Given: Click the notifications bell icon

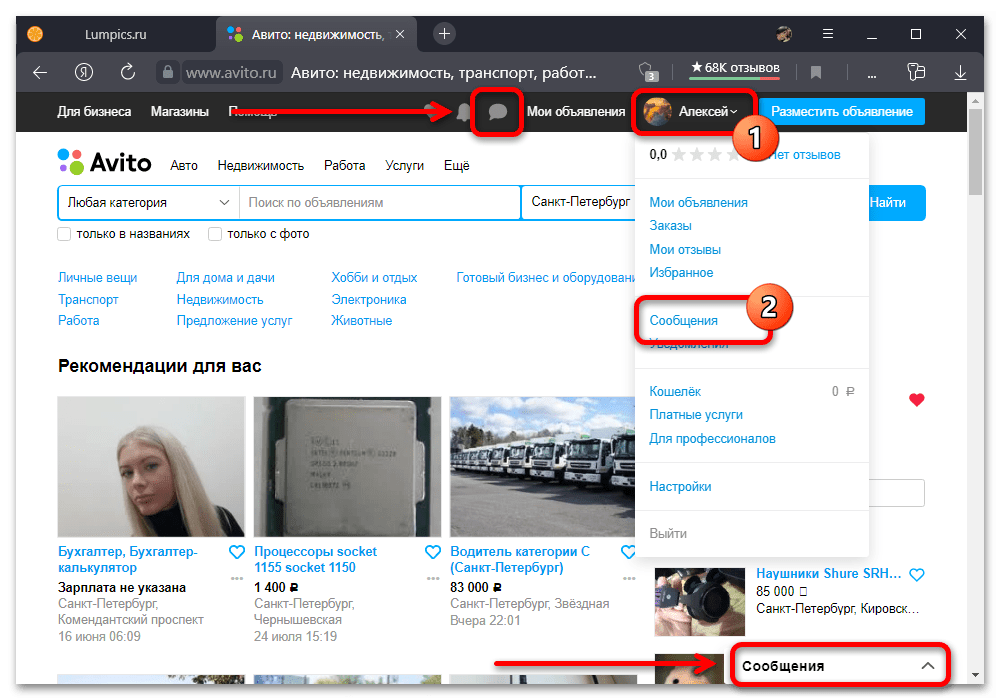Looking at the screenshot, I should [x=464, y=112].
